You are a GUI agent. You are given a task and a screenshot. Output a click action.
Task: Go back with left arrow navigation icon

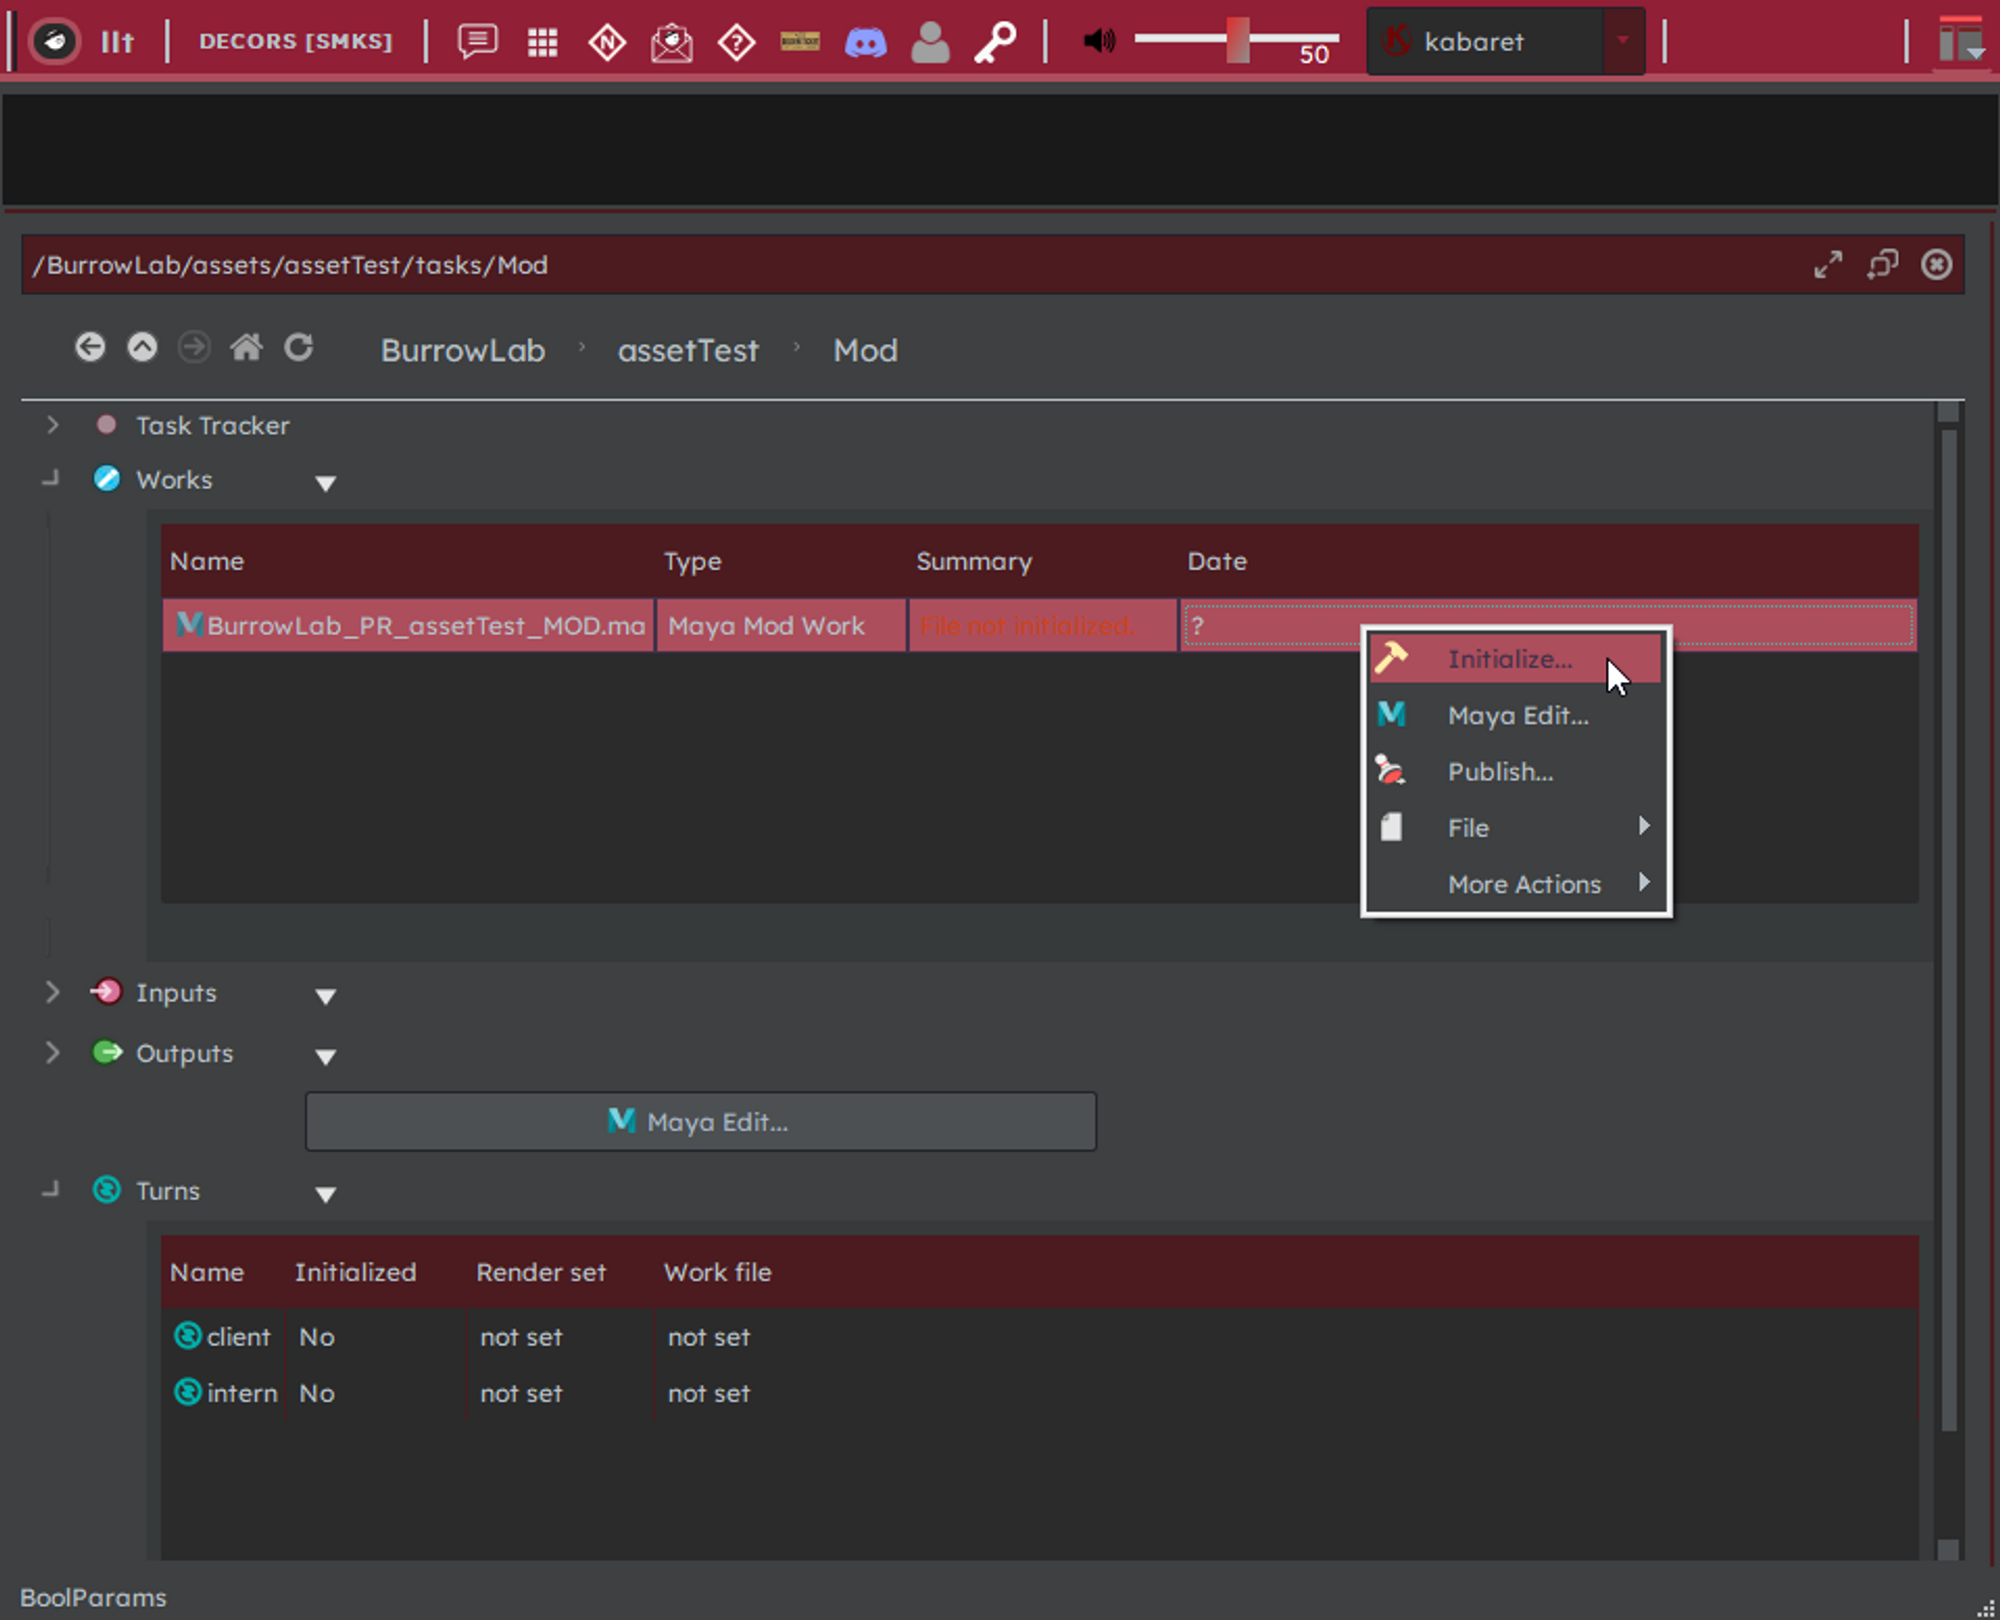click(x=90, y=347)
